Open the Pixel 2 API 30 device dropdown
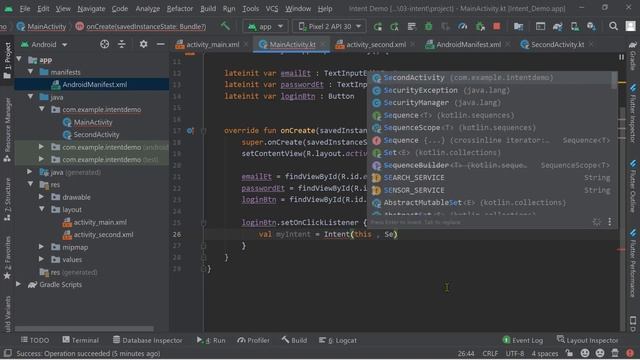The width and height of the screenshot is (640, 360). pos(329,27)
